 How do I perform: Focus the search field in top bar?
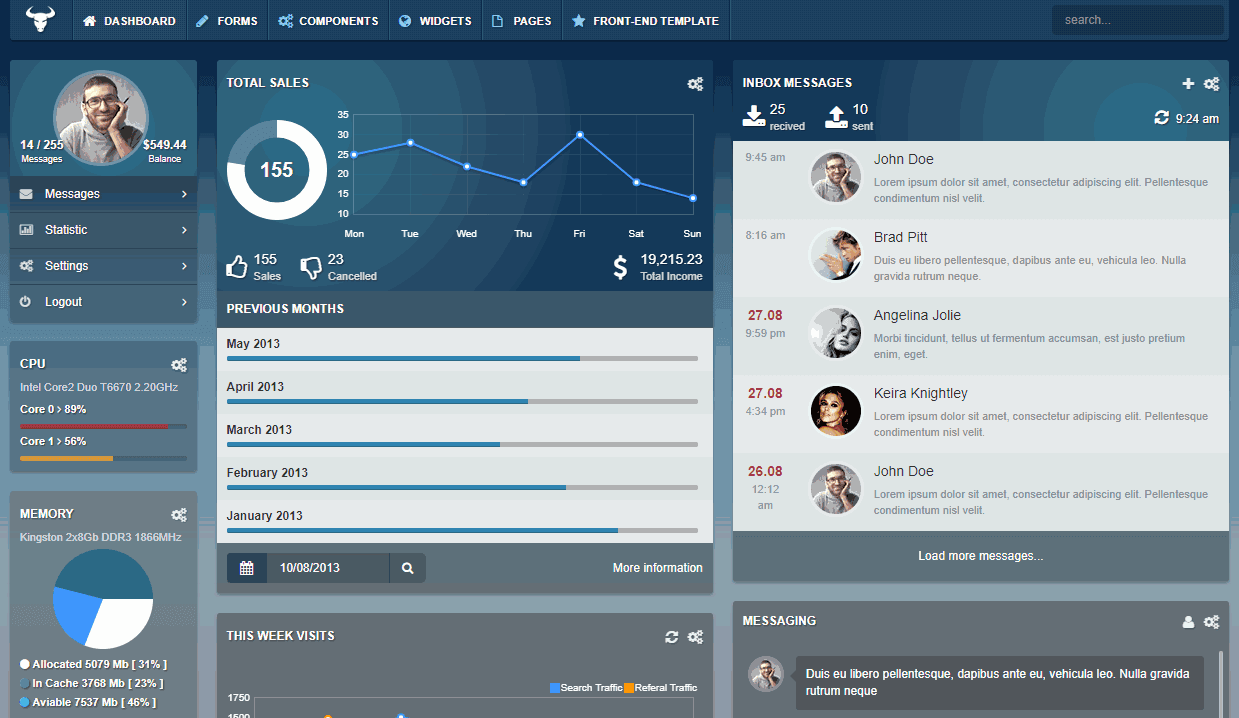coord(1137,20)
